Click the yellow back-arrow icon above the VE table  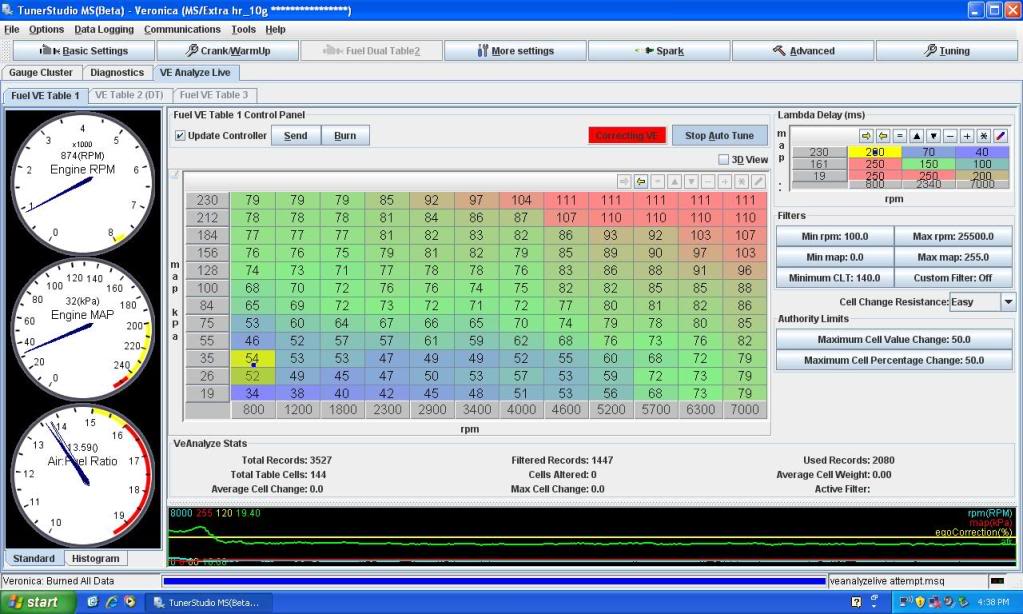click(x=641, y=181)
